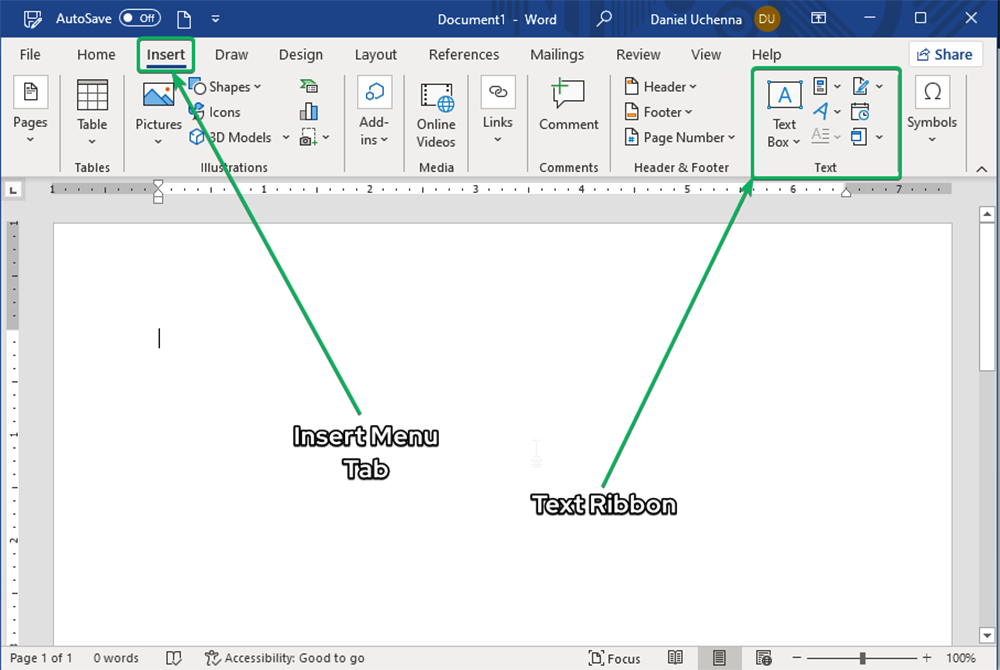Insert a SmartArt graphic

pos(309,87)
